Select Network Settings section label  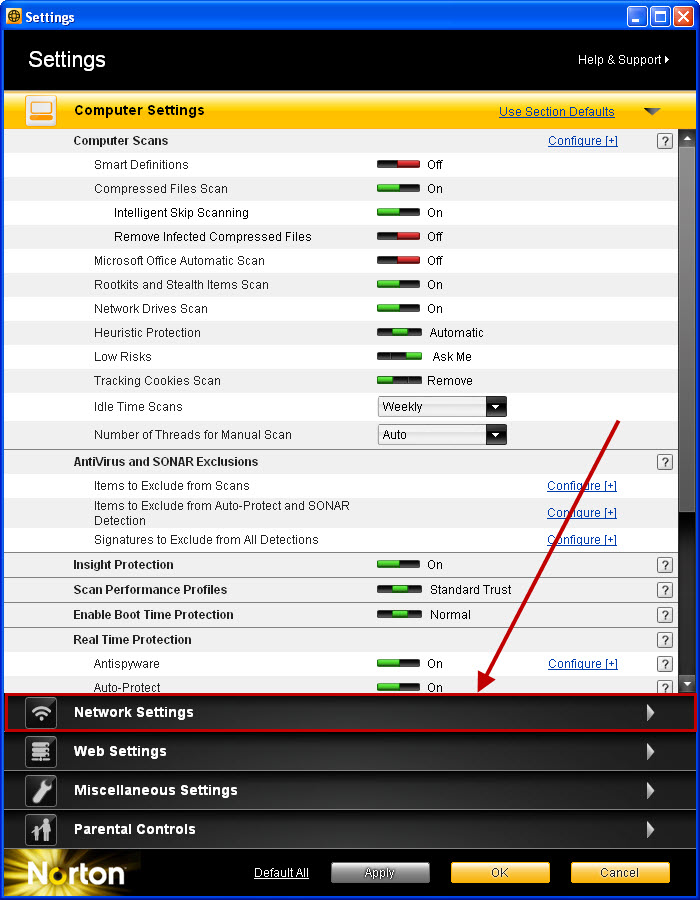134,712
